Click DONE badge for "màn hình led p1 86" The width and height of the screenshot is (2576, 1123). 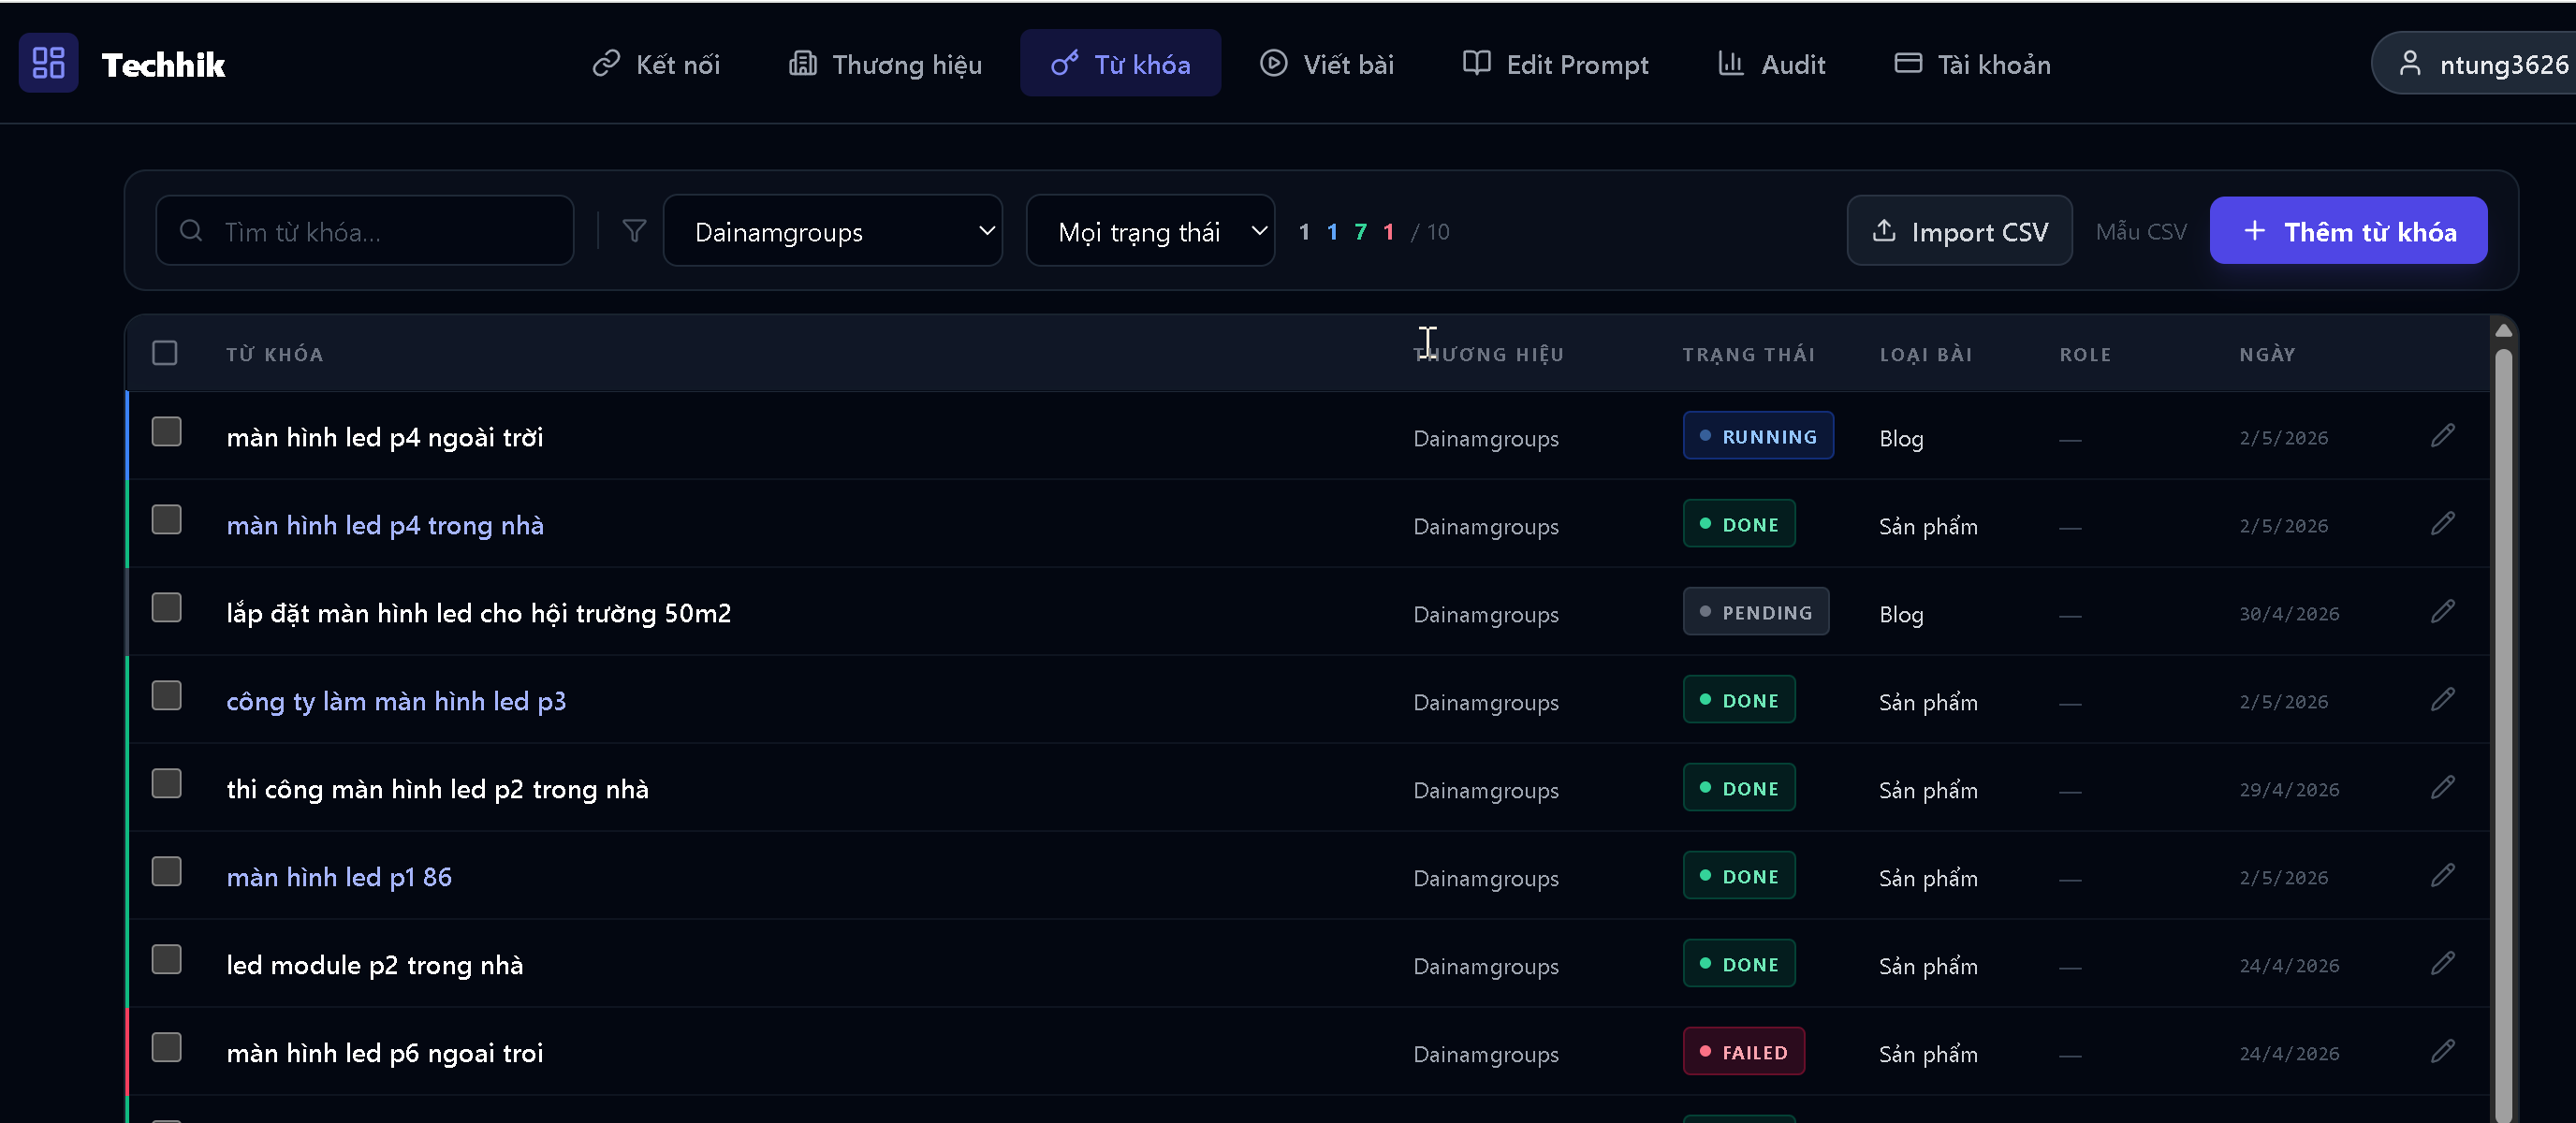click(1739, 876)
